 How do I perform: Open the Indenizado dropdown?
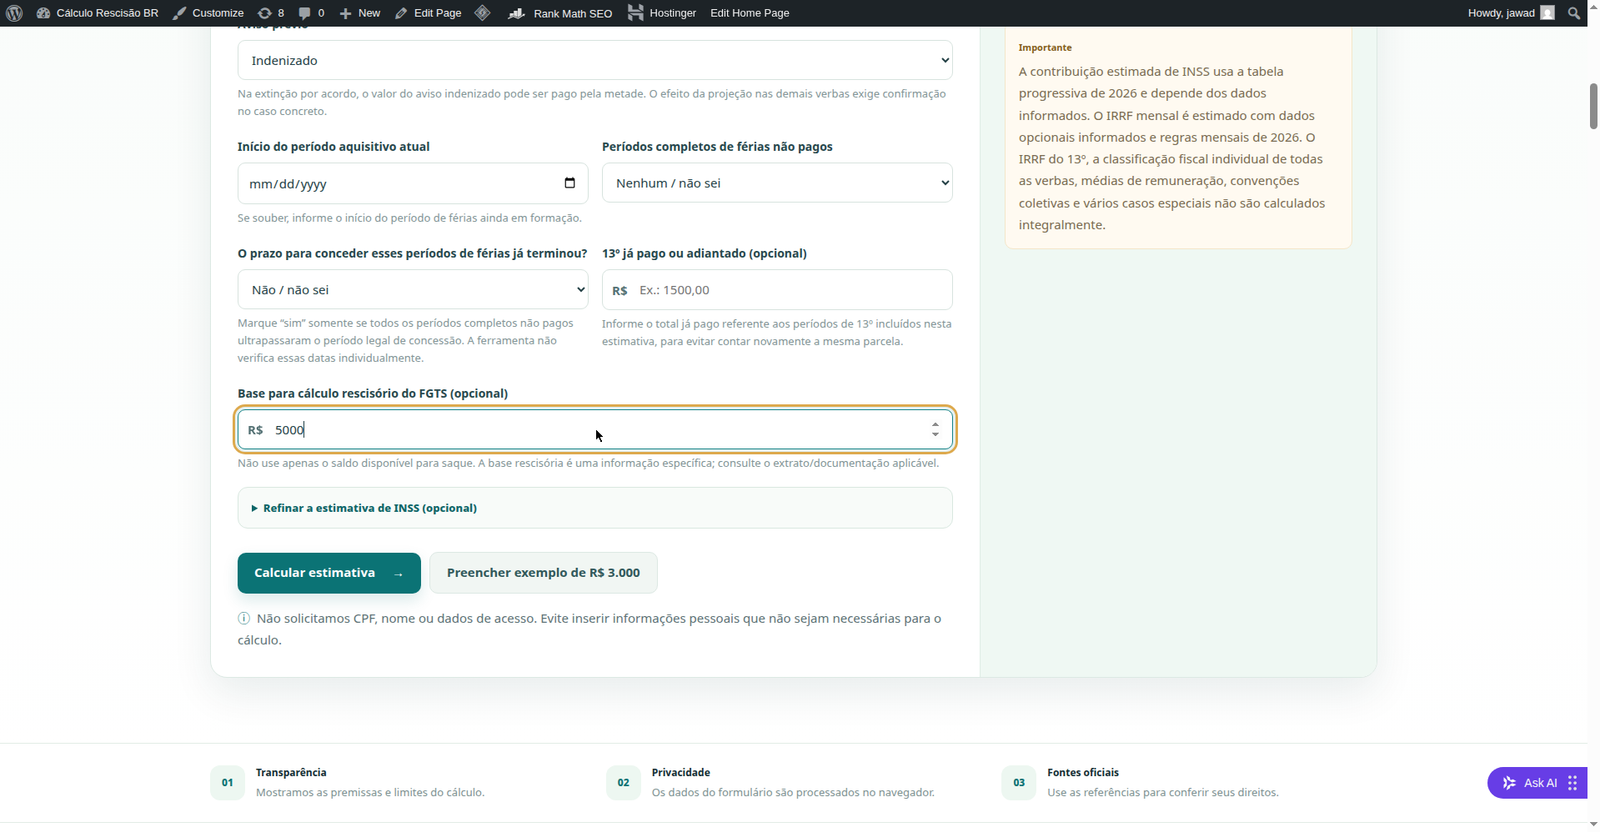click(x=595, y=60)
